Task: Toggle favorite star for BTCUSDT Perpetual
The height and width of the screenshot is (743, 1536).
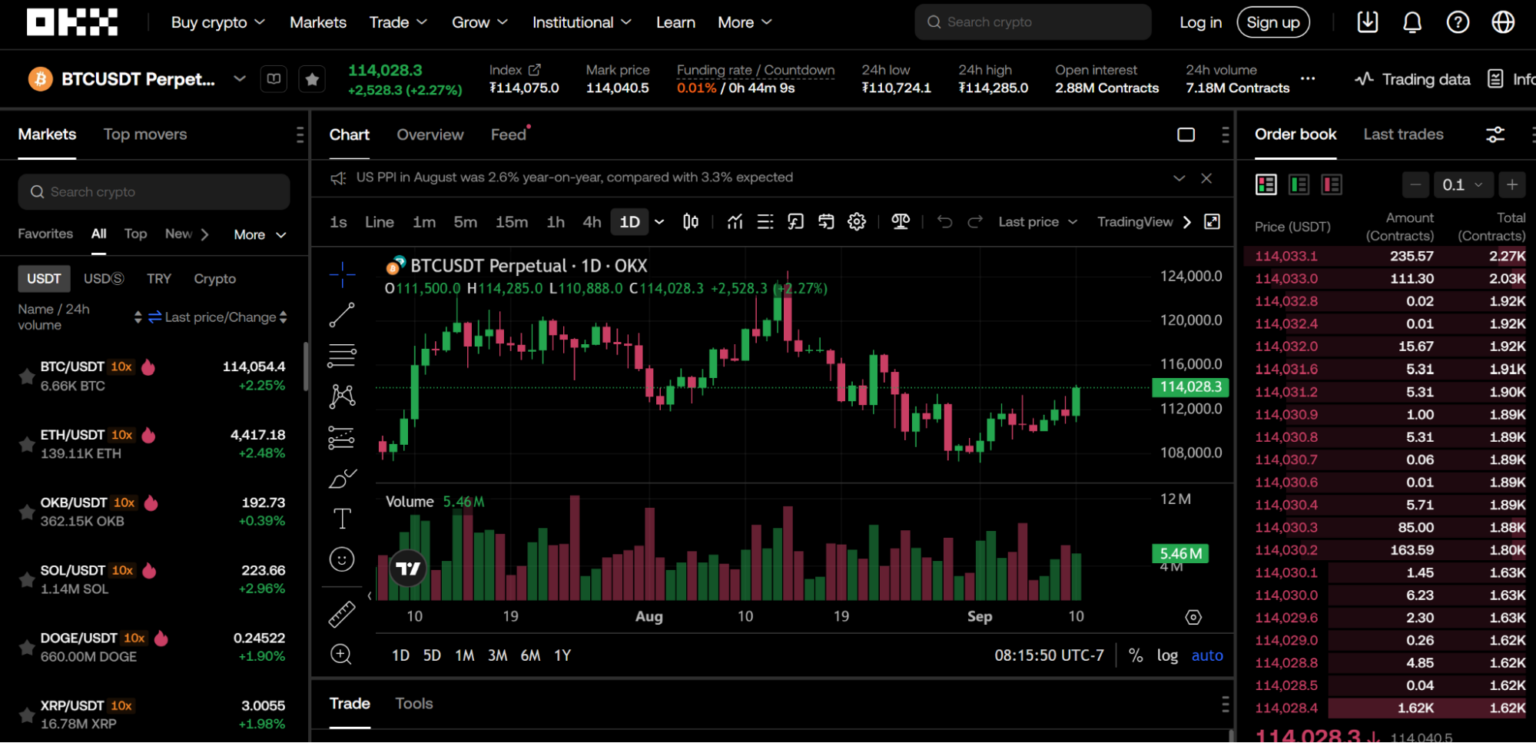Action: click(312, 79)
